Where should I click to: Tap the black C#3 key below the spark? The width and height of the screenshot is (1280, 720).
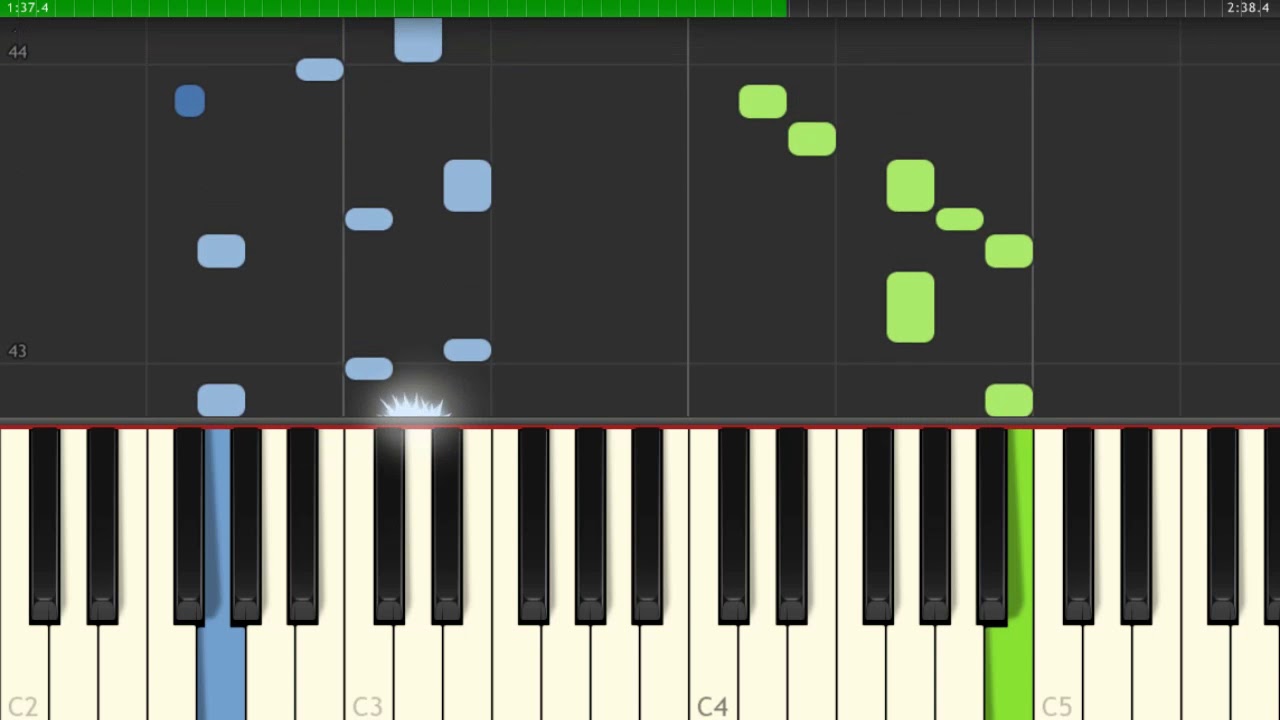click(389, 525)
